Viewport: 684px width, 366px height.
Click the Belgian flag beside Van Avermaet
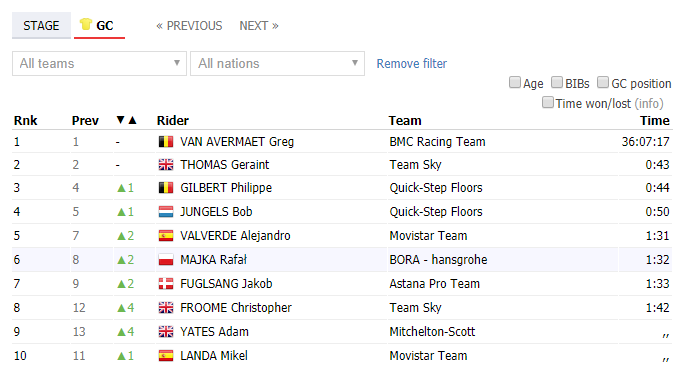pyautogui.click(x=166, y=141)
